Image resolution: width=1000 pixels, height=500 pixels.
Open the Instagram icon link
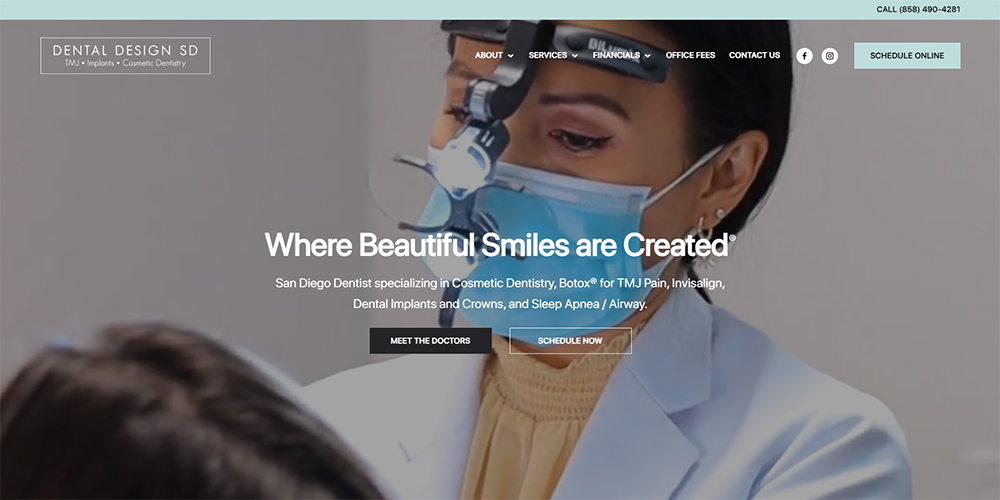830,56
